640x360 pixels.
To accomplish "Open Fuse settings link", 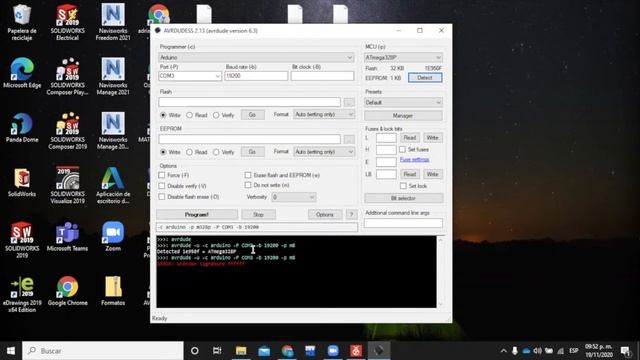I will coord(414,160).
